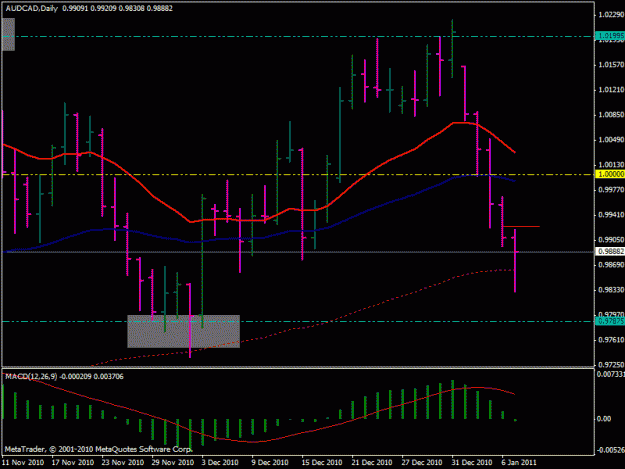
Task: Select the small gray rectangle at top-left
Action: pos(8,34)
